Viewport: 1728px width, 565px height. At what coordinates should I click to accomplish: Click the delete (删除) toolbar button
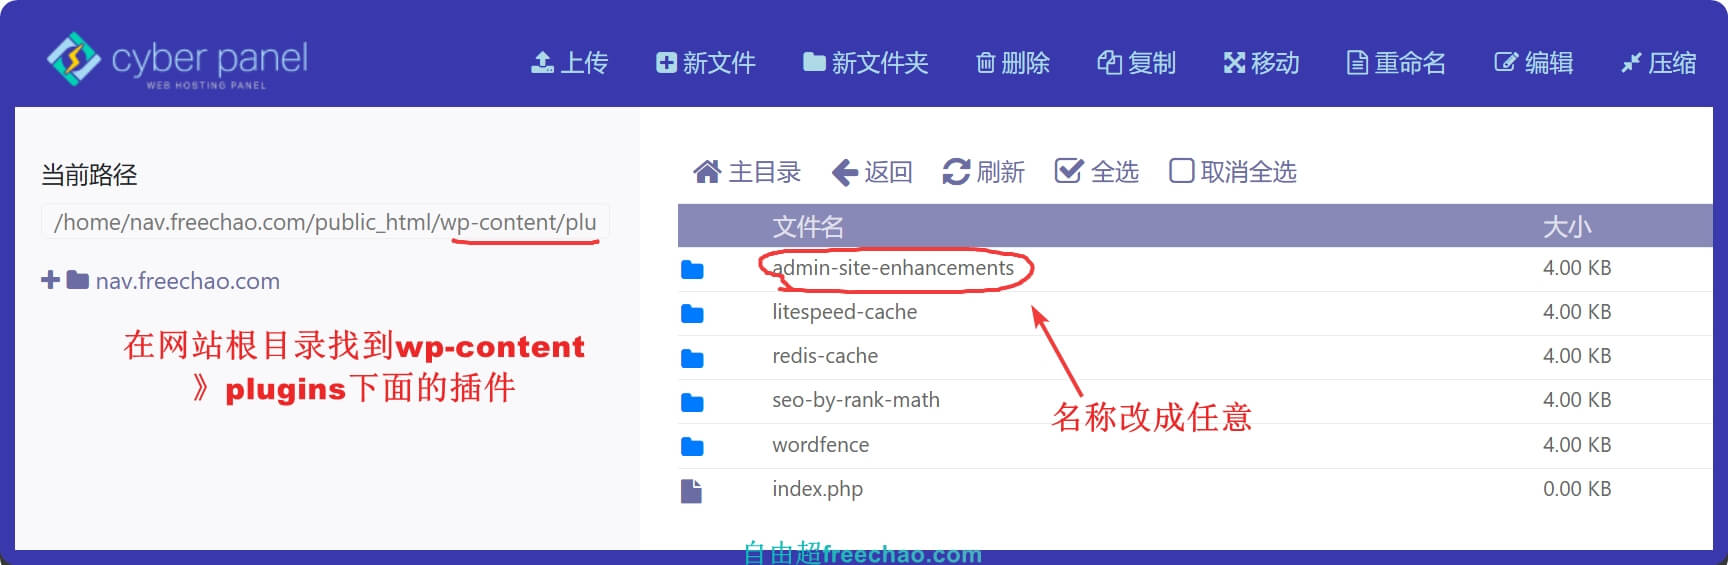pyautogui.click(x=1012, y=63)
